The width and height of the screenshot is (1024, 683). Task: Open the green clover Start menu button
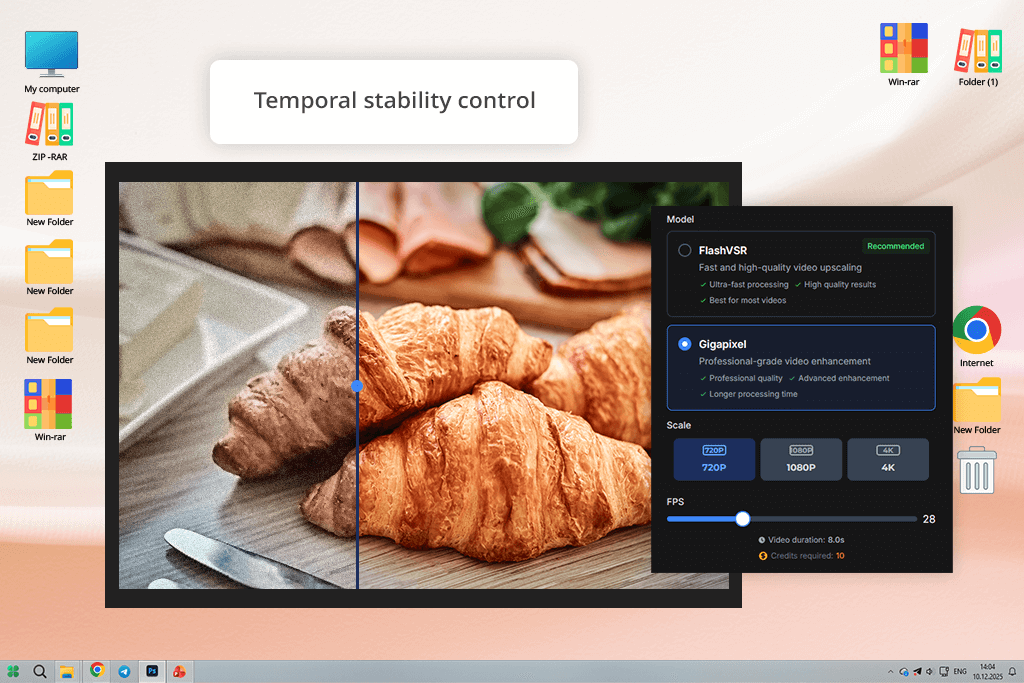tap(13, 671)
